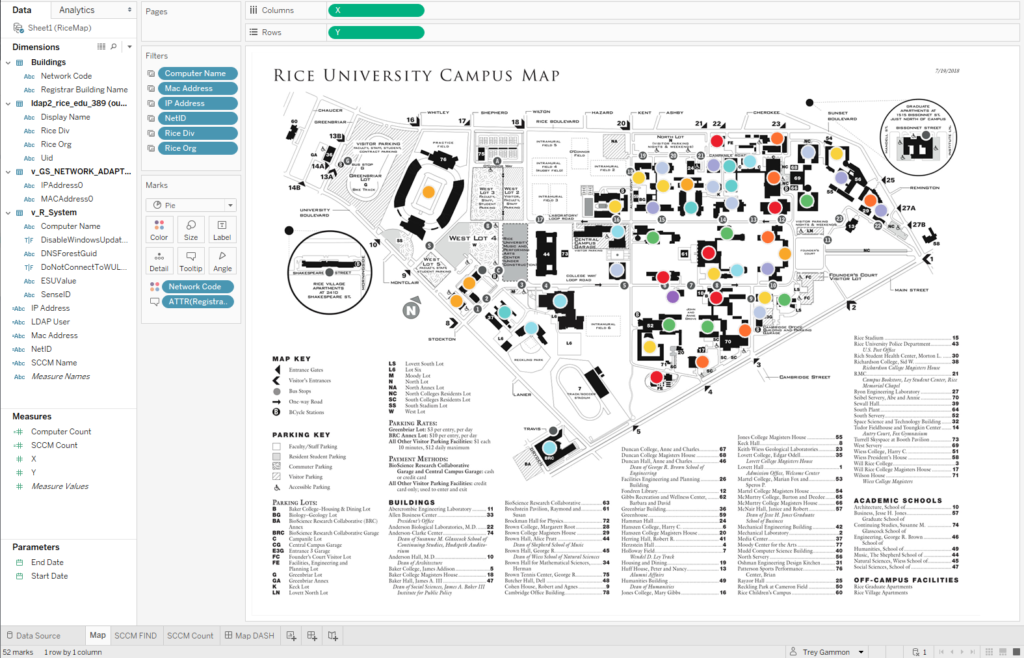Viewport: 1024px width, 658px height.
Task: Click the Label button in Marks card
Action: (222, 230)
